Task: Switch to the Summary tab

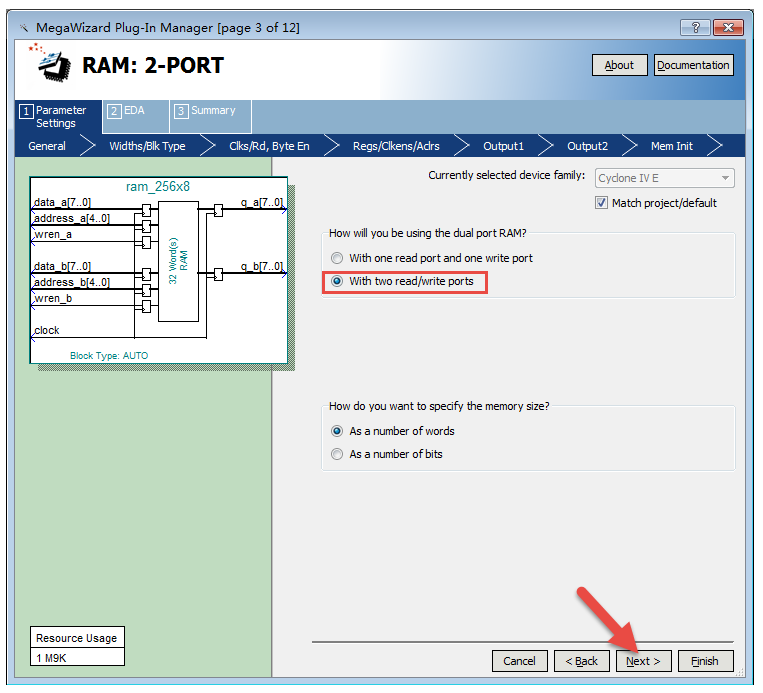Action: tap(210, 117)
